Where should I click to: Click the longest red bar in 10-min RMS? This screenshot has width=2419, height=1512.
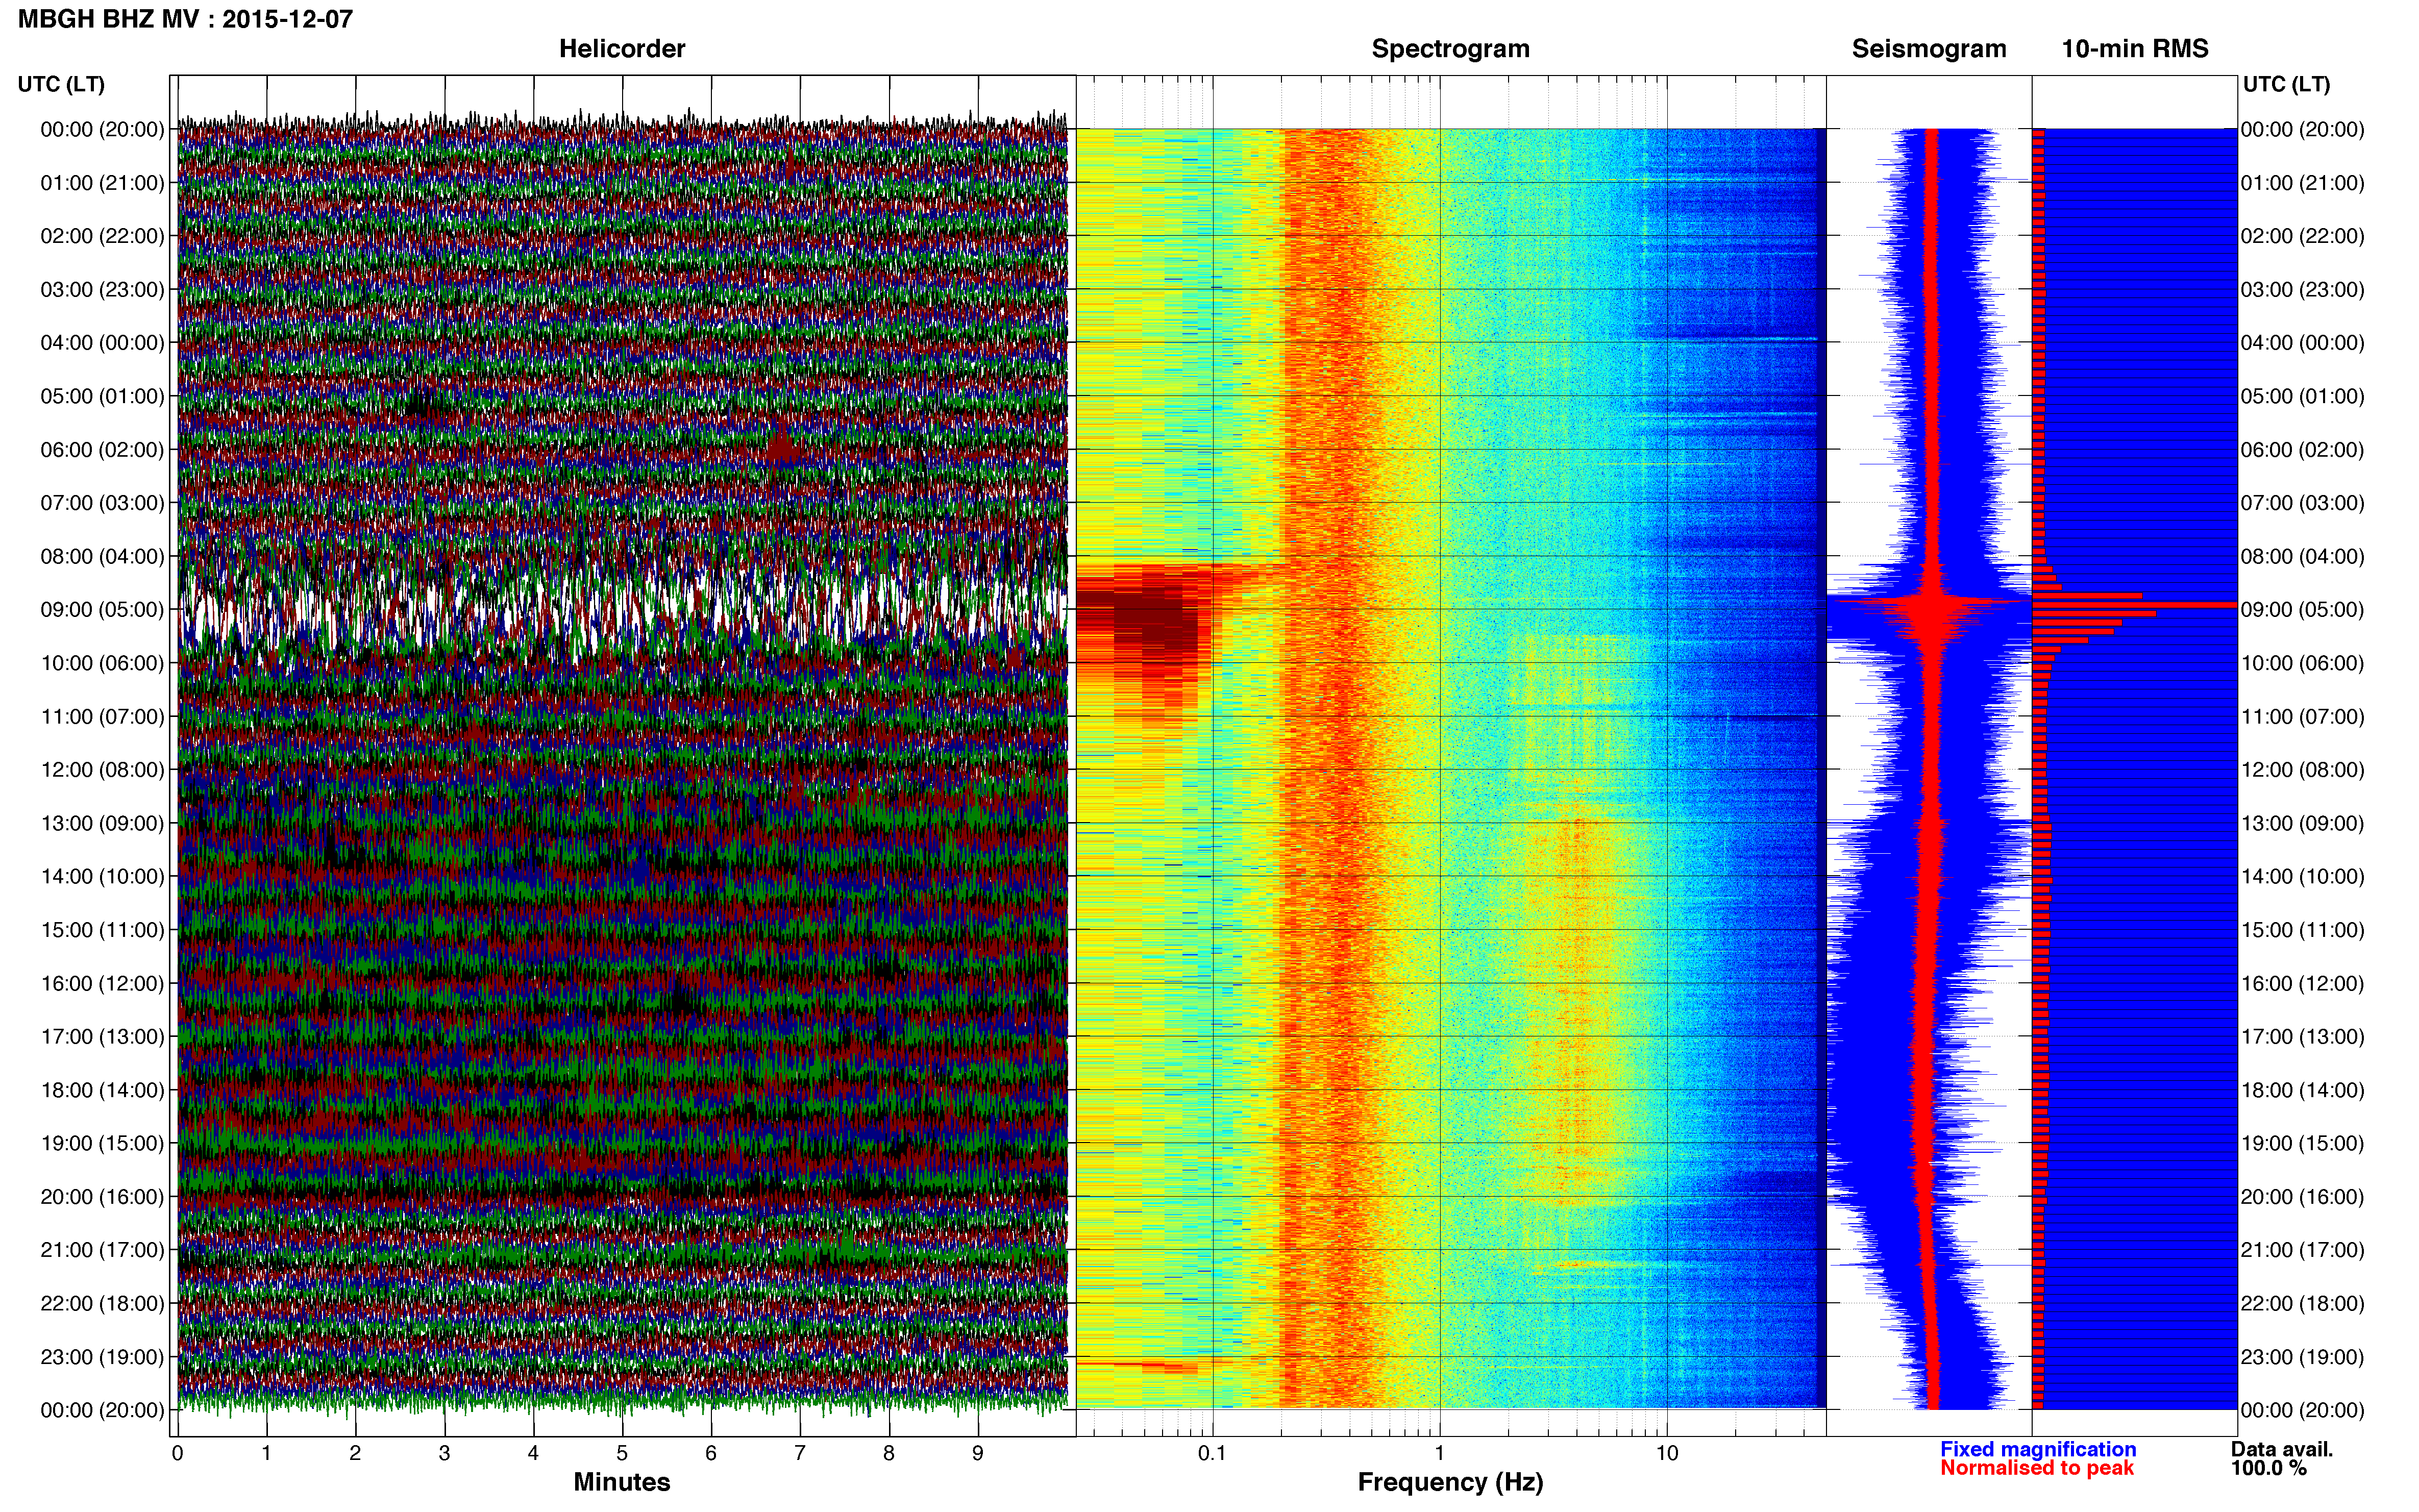click(x=2135, y=605)
